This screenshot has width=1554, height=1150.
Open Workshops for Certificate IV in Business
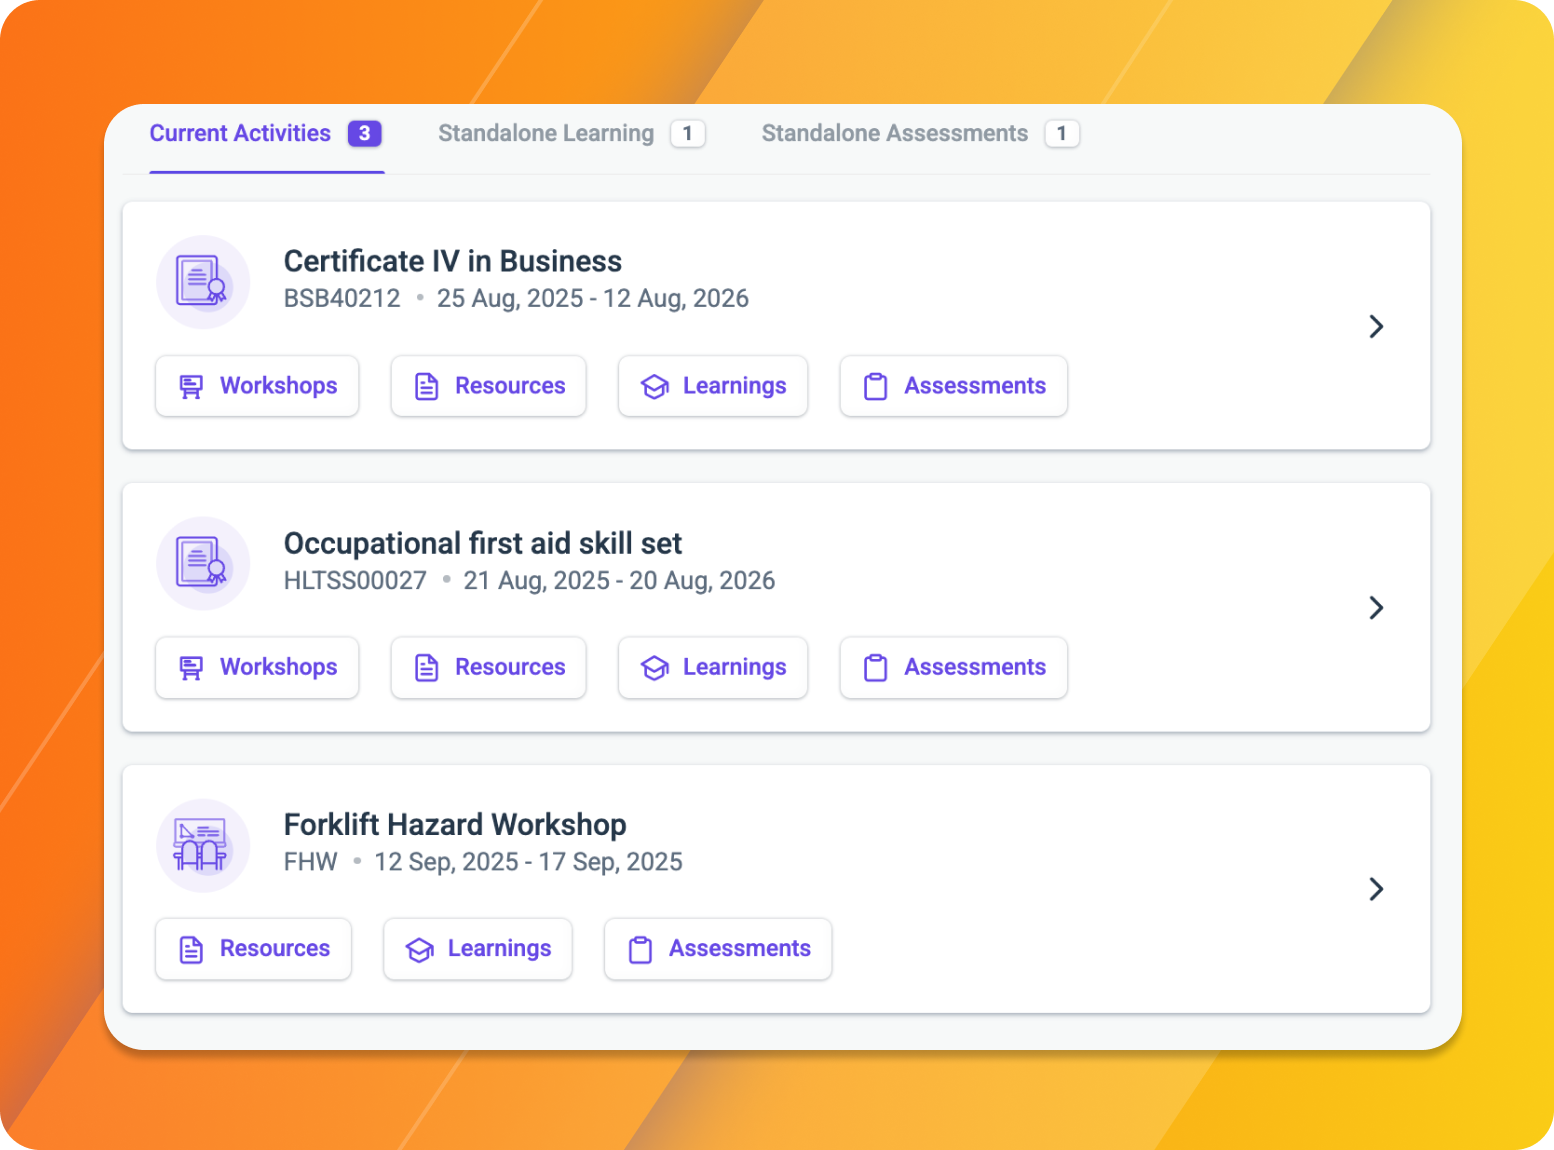point(257,386)
